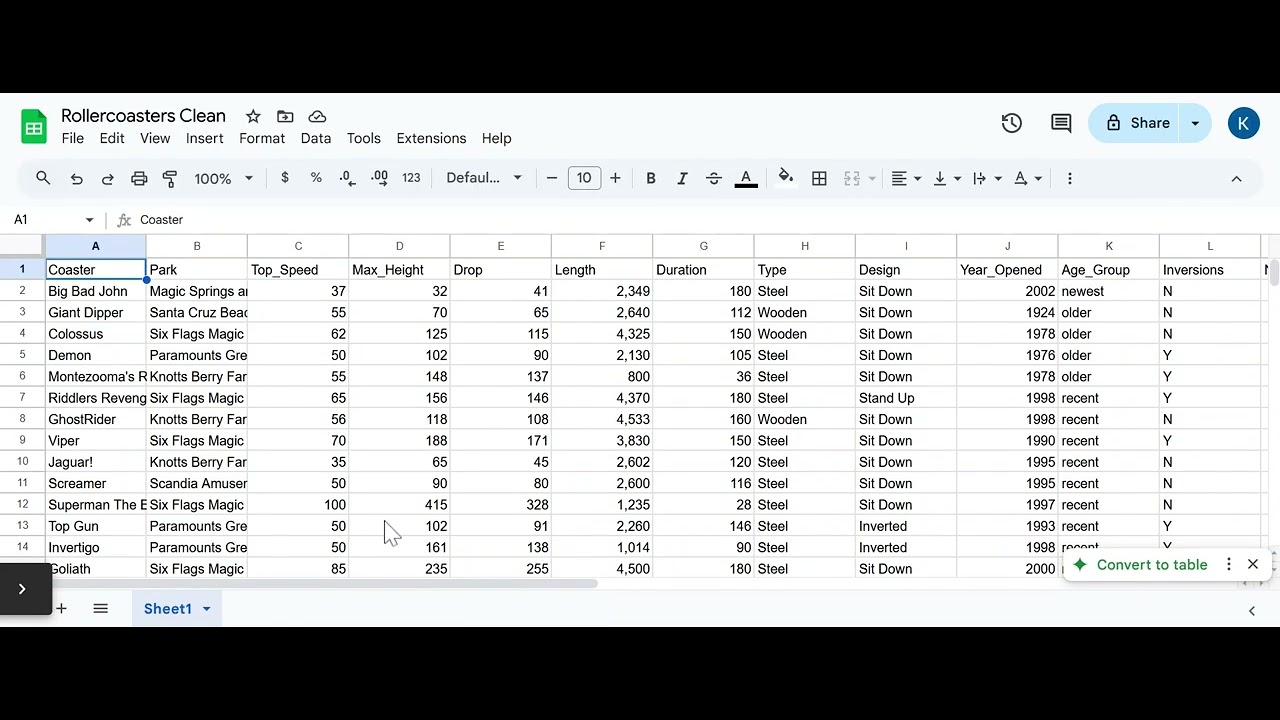
Task: Undo the last action
Action: 76,178
